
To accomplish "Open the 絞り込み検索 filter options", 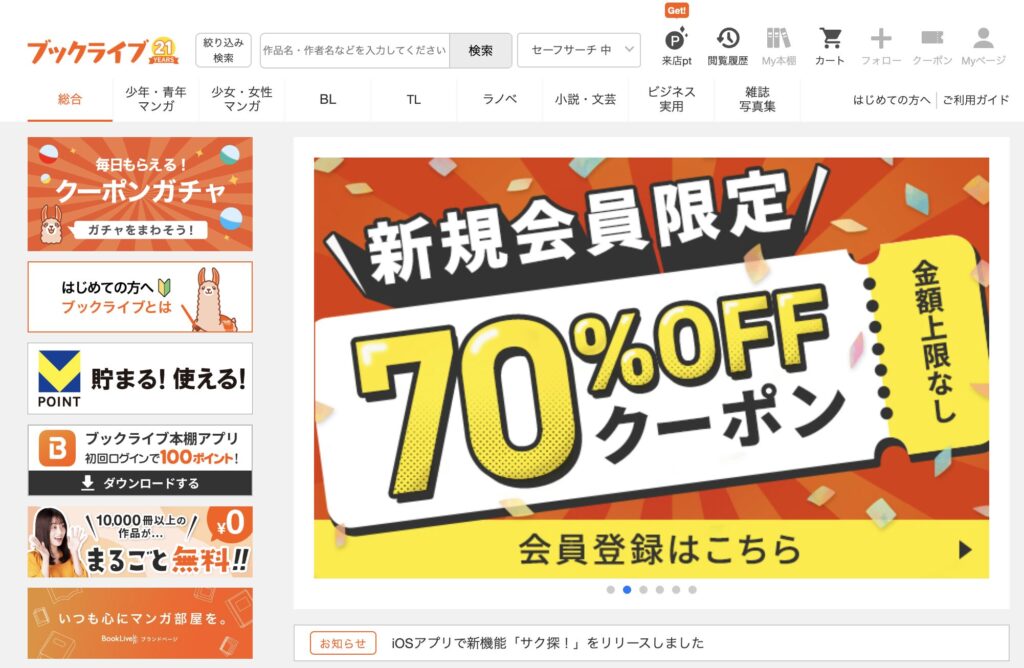I will (223, 50).
